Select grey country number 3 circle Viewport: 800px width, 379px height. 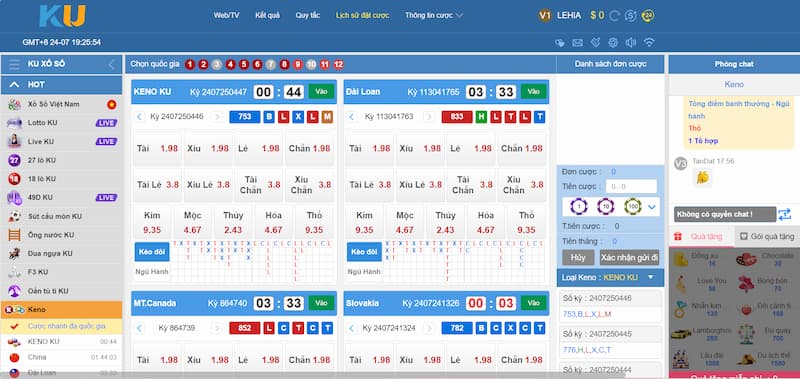pos(217,64)
